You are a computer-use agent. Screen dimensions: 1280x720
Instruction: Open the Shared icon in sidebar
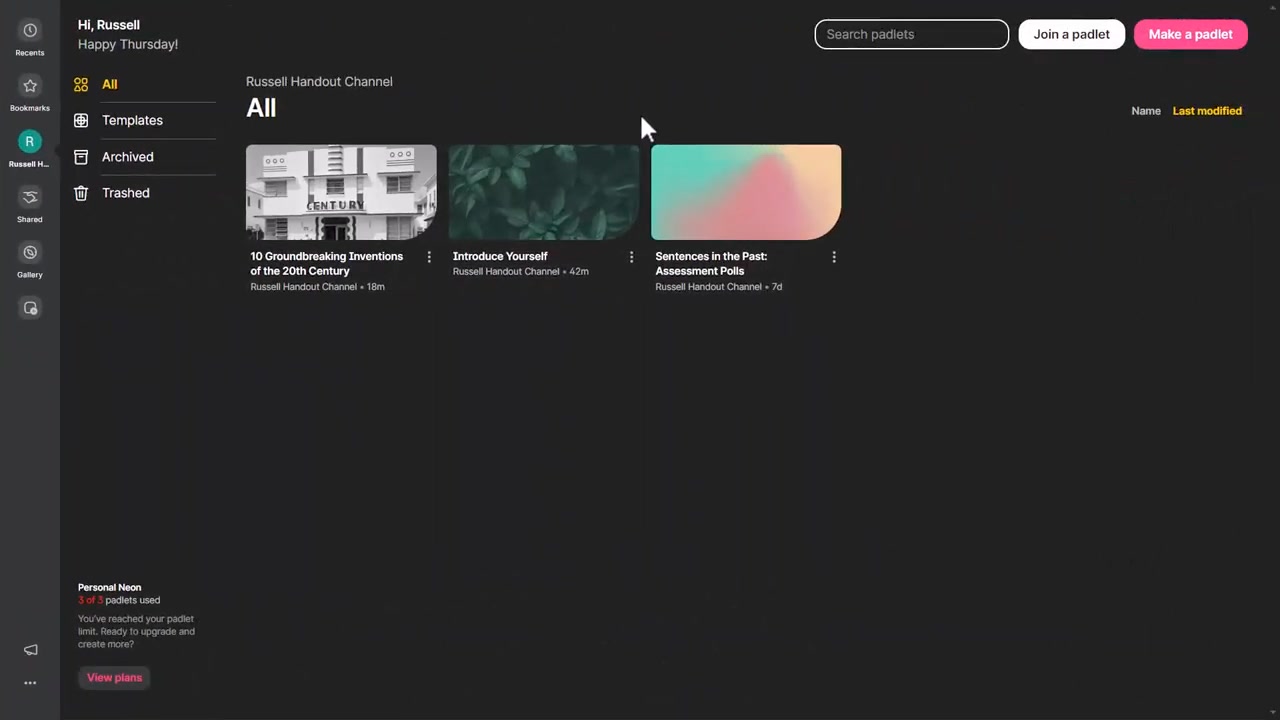(30, 197)
